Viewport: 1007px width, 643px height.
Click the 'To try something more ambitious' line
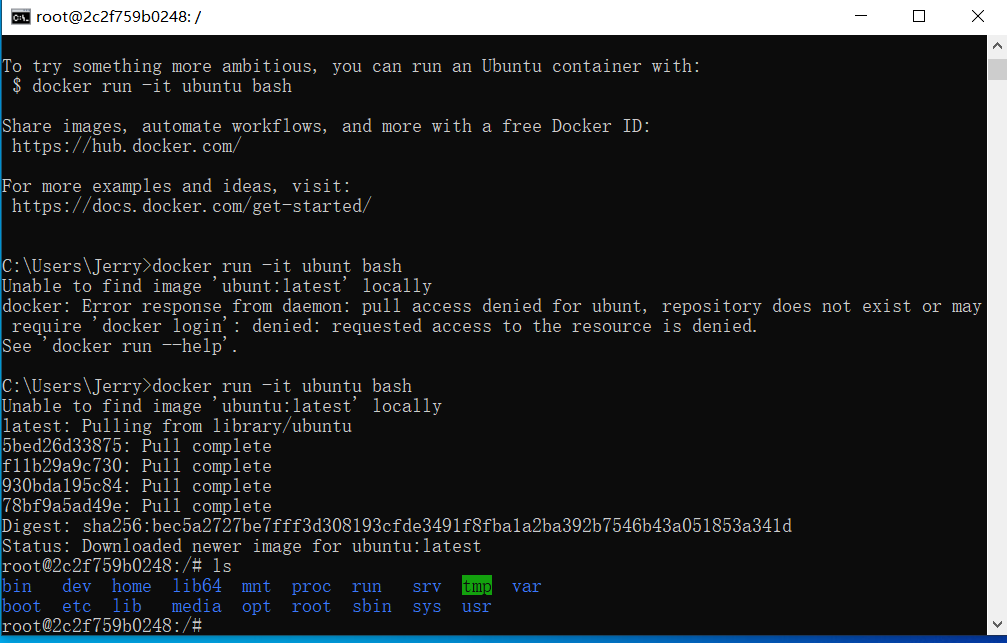coord(351,66)
